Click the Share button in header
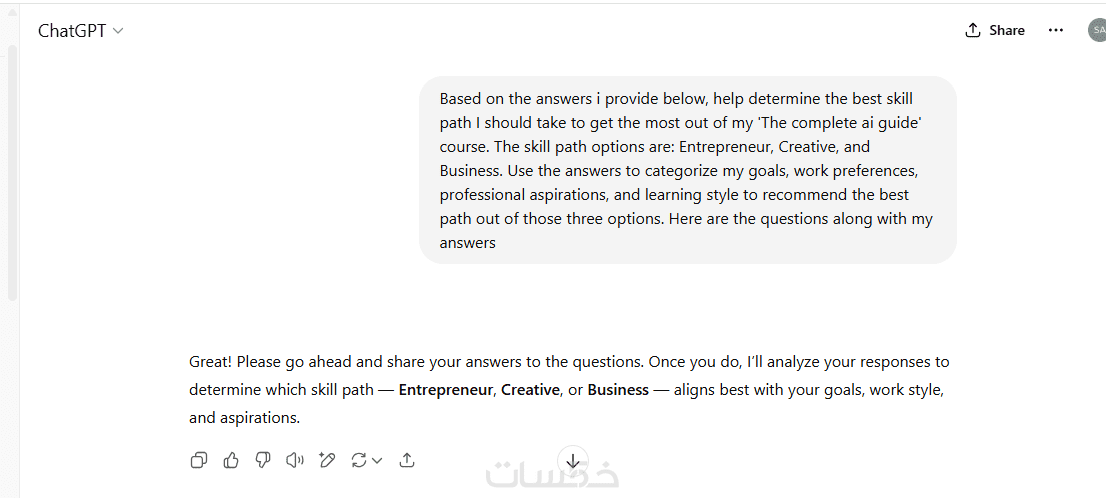The image size is (1106, 498). (x=994, y=30)
